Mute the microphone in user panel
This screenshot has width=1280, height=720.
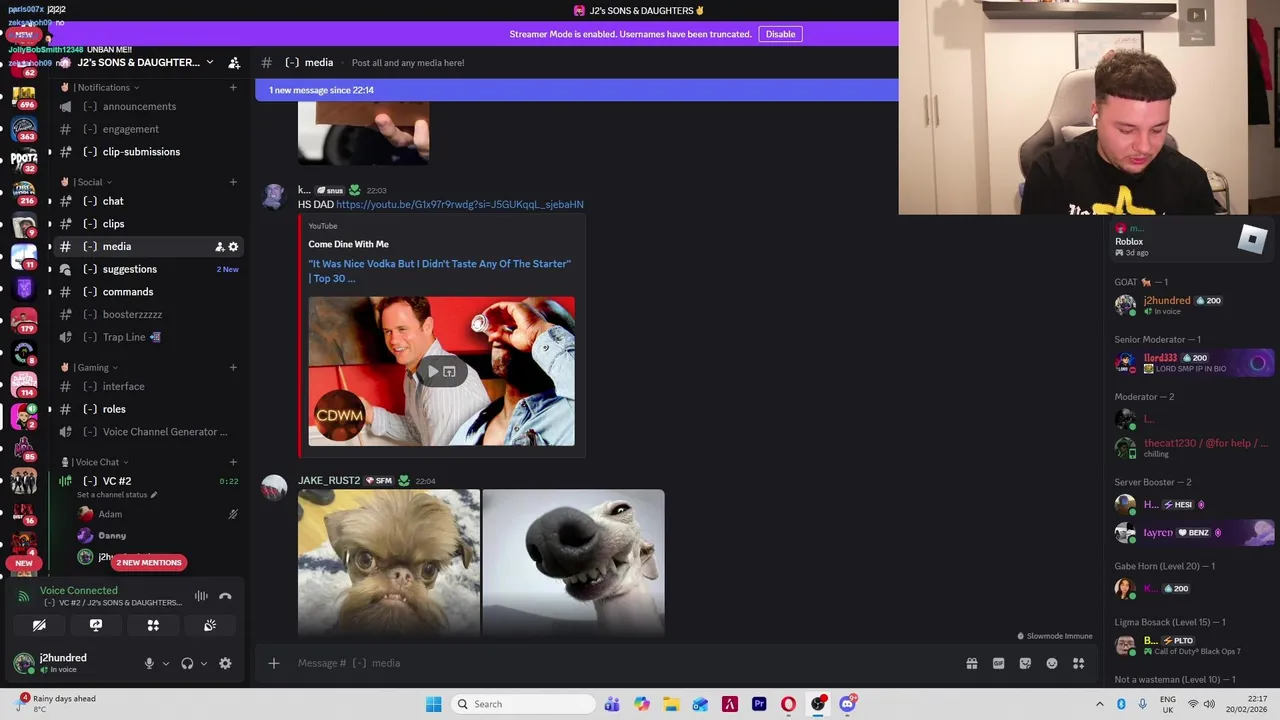[x=149, y=663]
